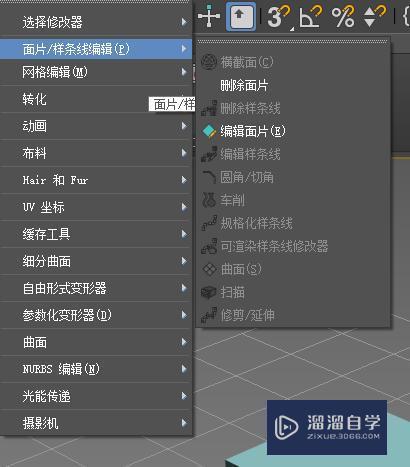This screenshot has height=467, width=410.
Task: Click the 删除样条线 icon
Action: pos(209,108)
